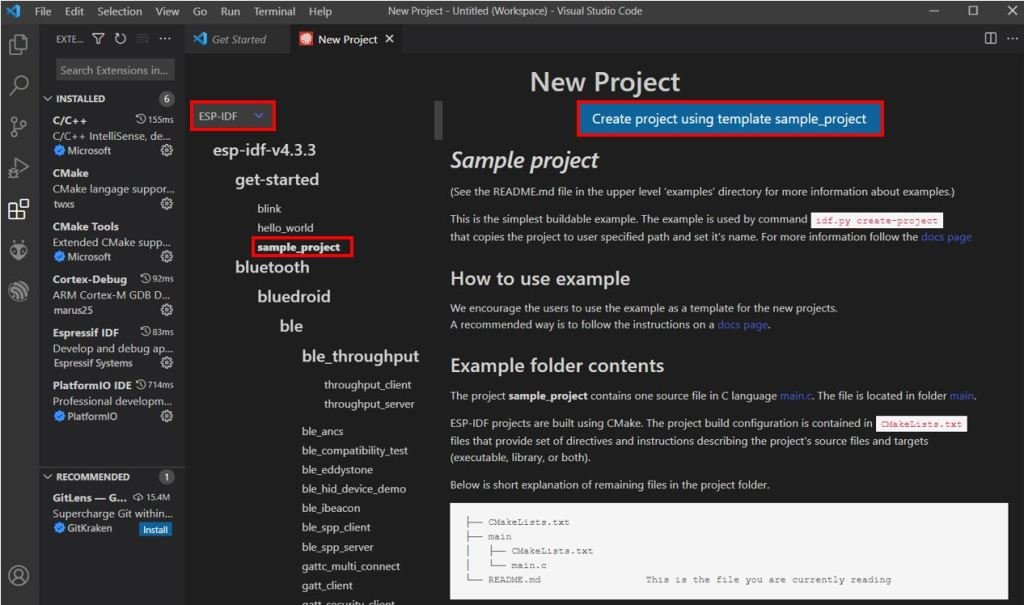The height and width of the screenshot is (605, 1024).
Task: Refresh the extensions list
Action: click(120, 39)
